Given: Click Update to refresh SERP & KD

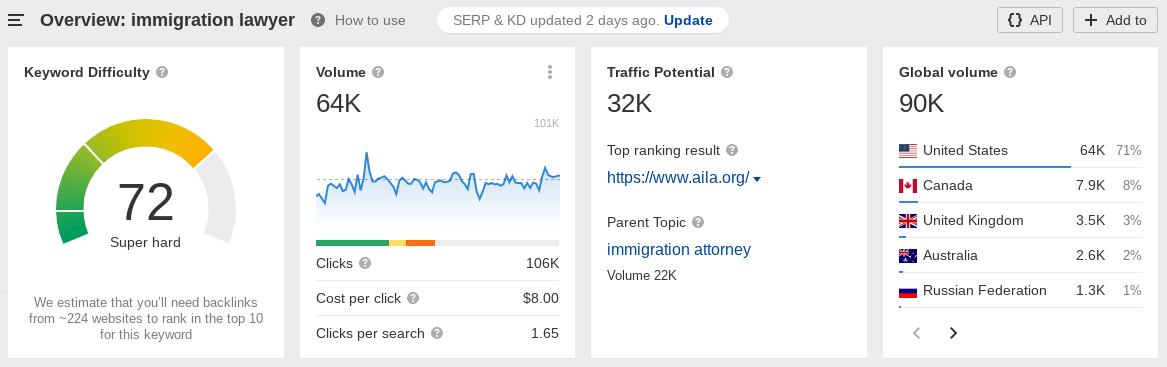Looking at the screenshot, I should coord(688,20).
